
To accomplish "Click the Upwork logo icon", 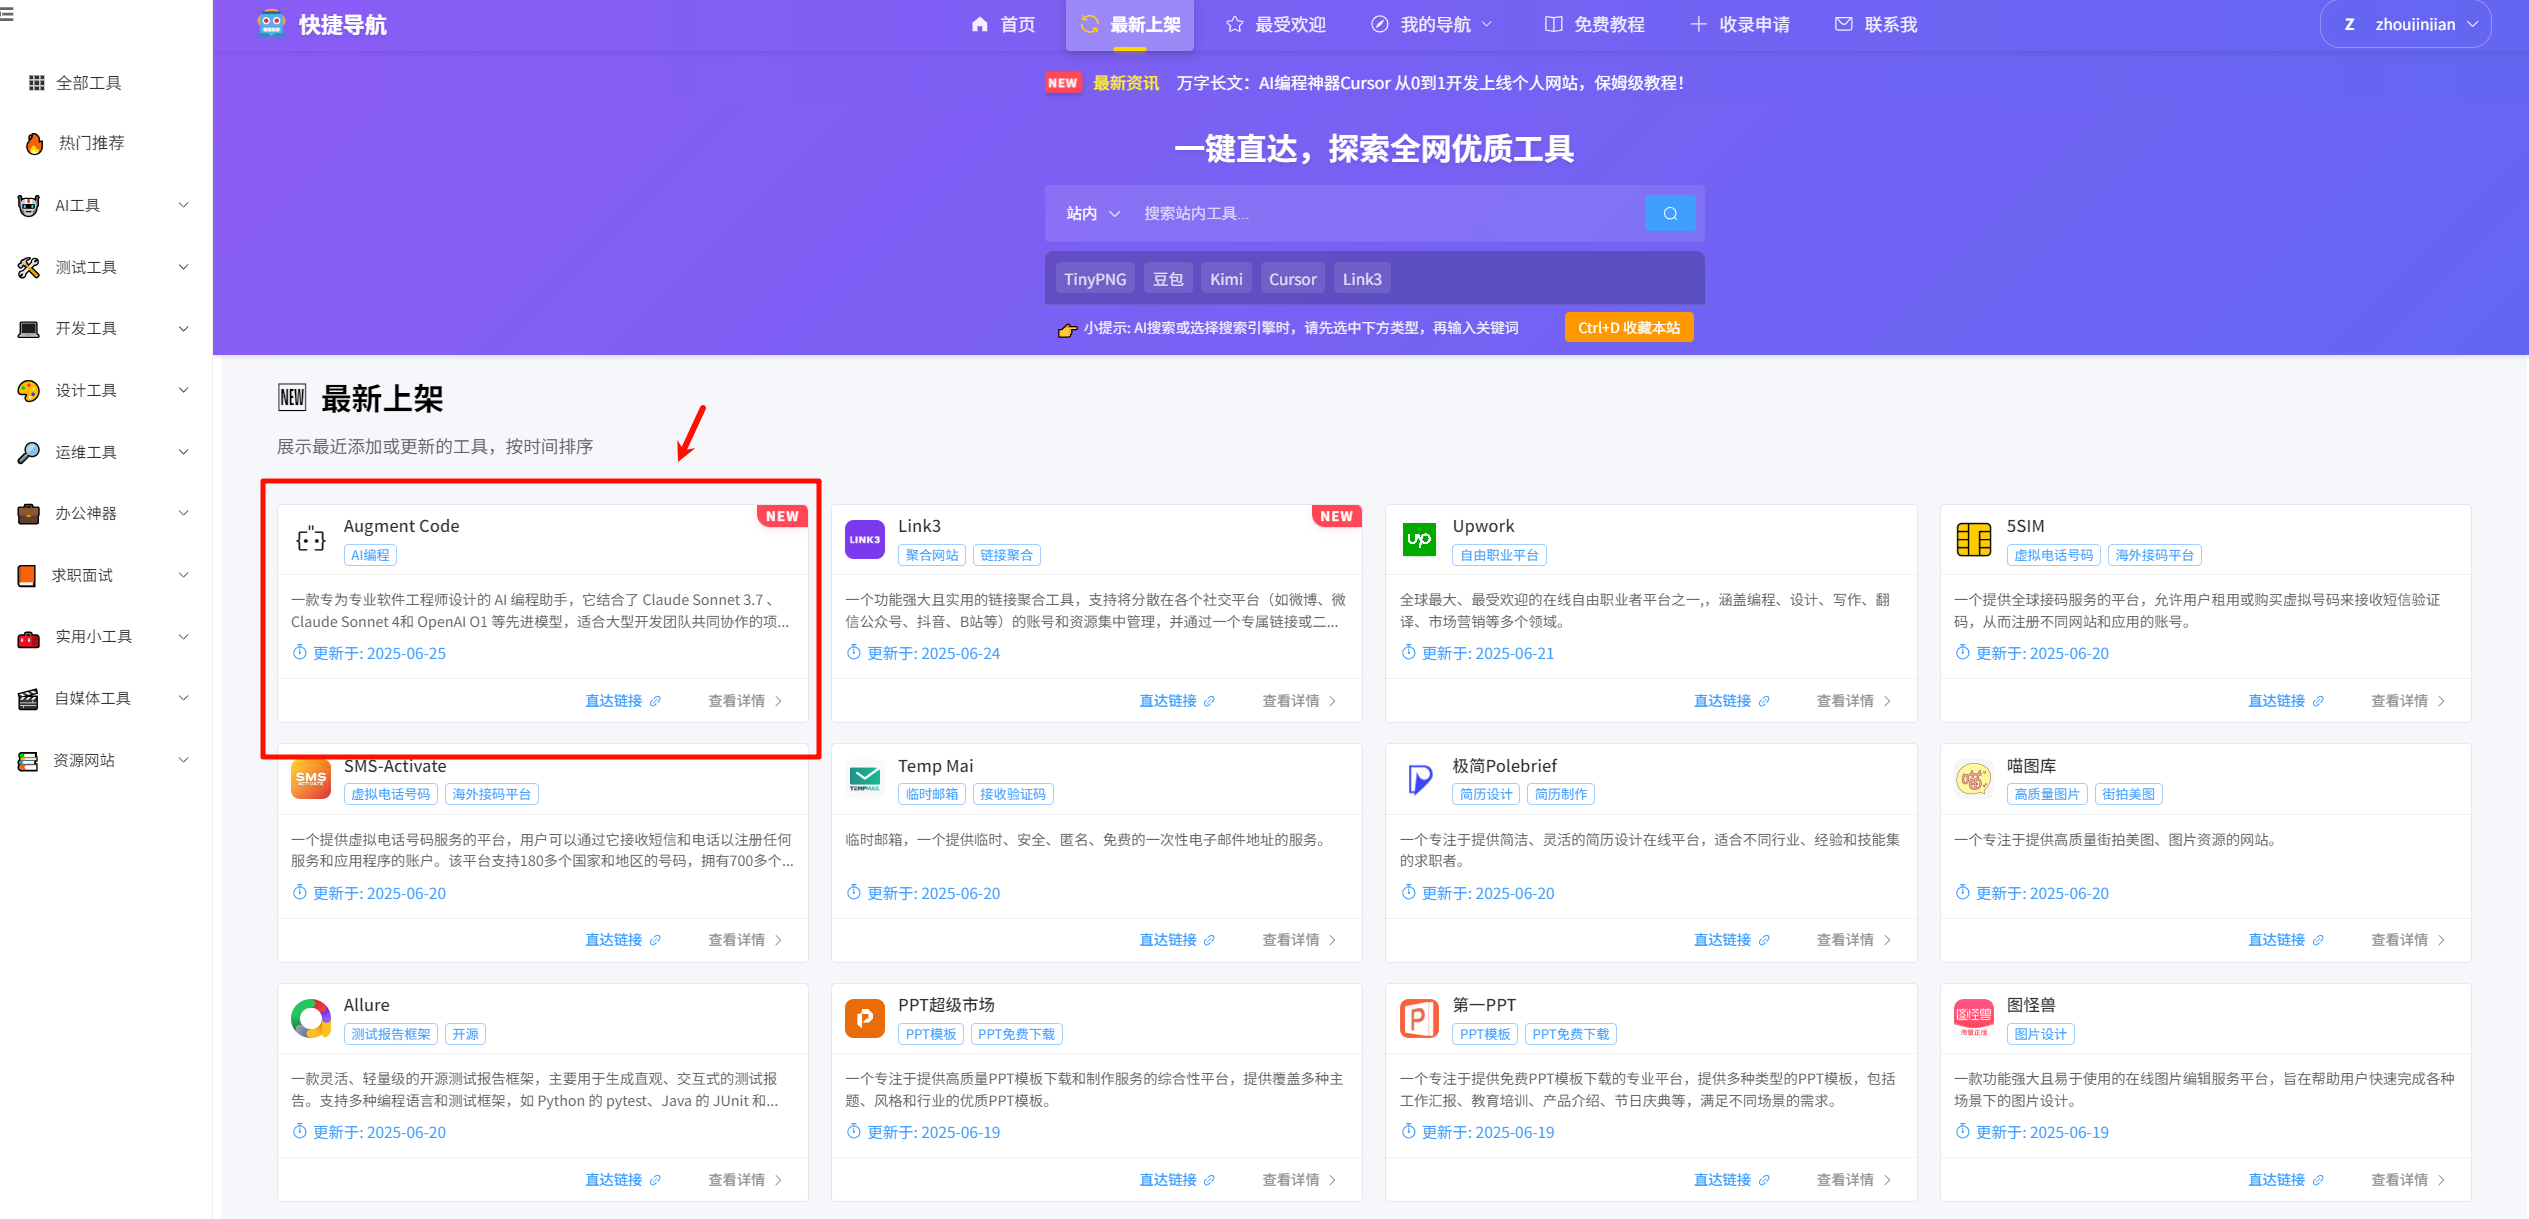I will (1418, 540).
